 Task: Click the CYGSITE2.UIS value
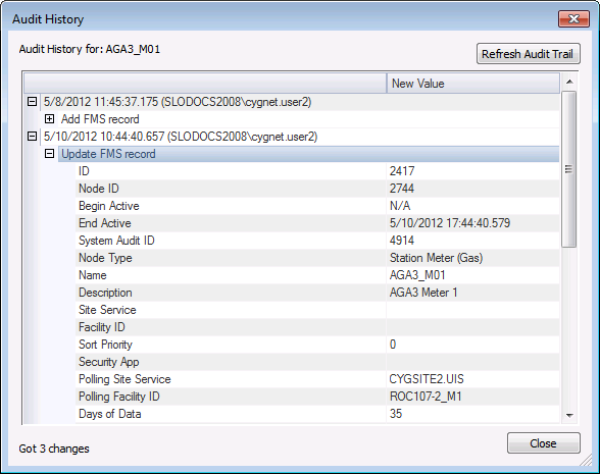tap(426, 379)
